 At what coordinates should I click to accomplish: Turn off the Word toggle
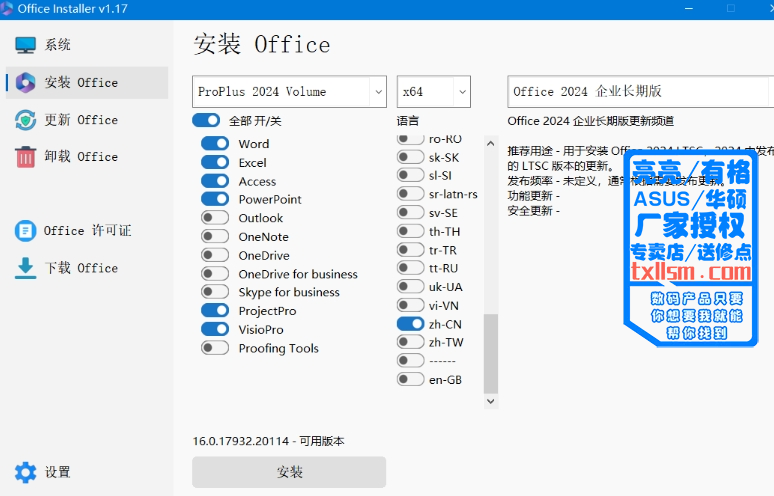(x=215, y=144)
